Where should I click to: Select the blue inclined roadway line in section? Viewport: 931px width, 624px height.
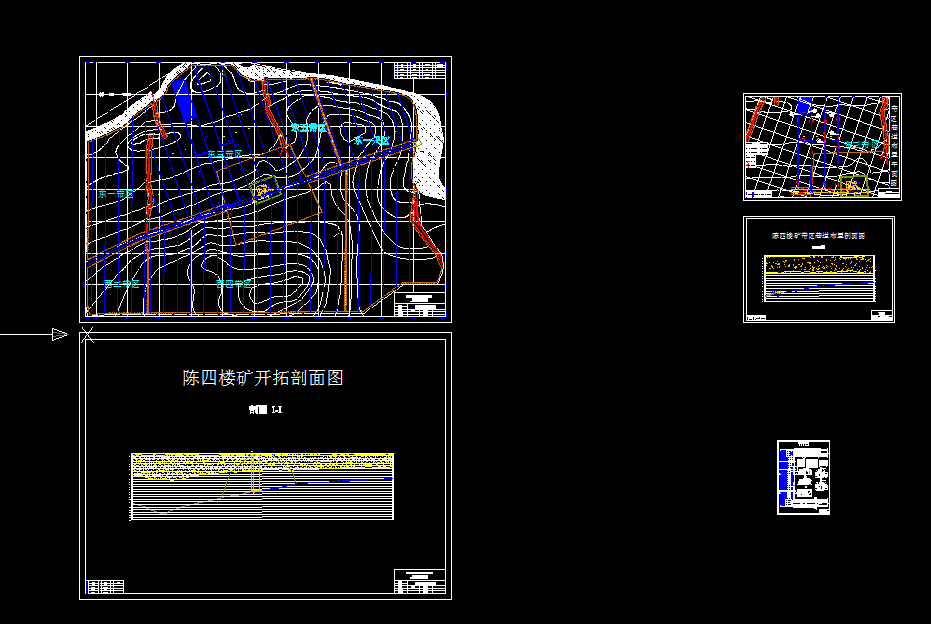pyautogui.click(x=320, y=483)
